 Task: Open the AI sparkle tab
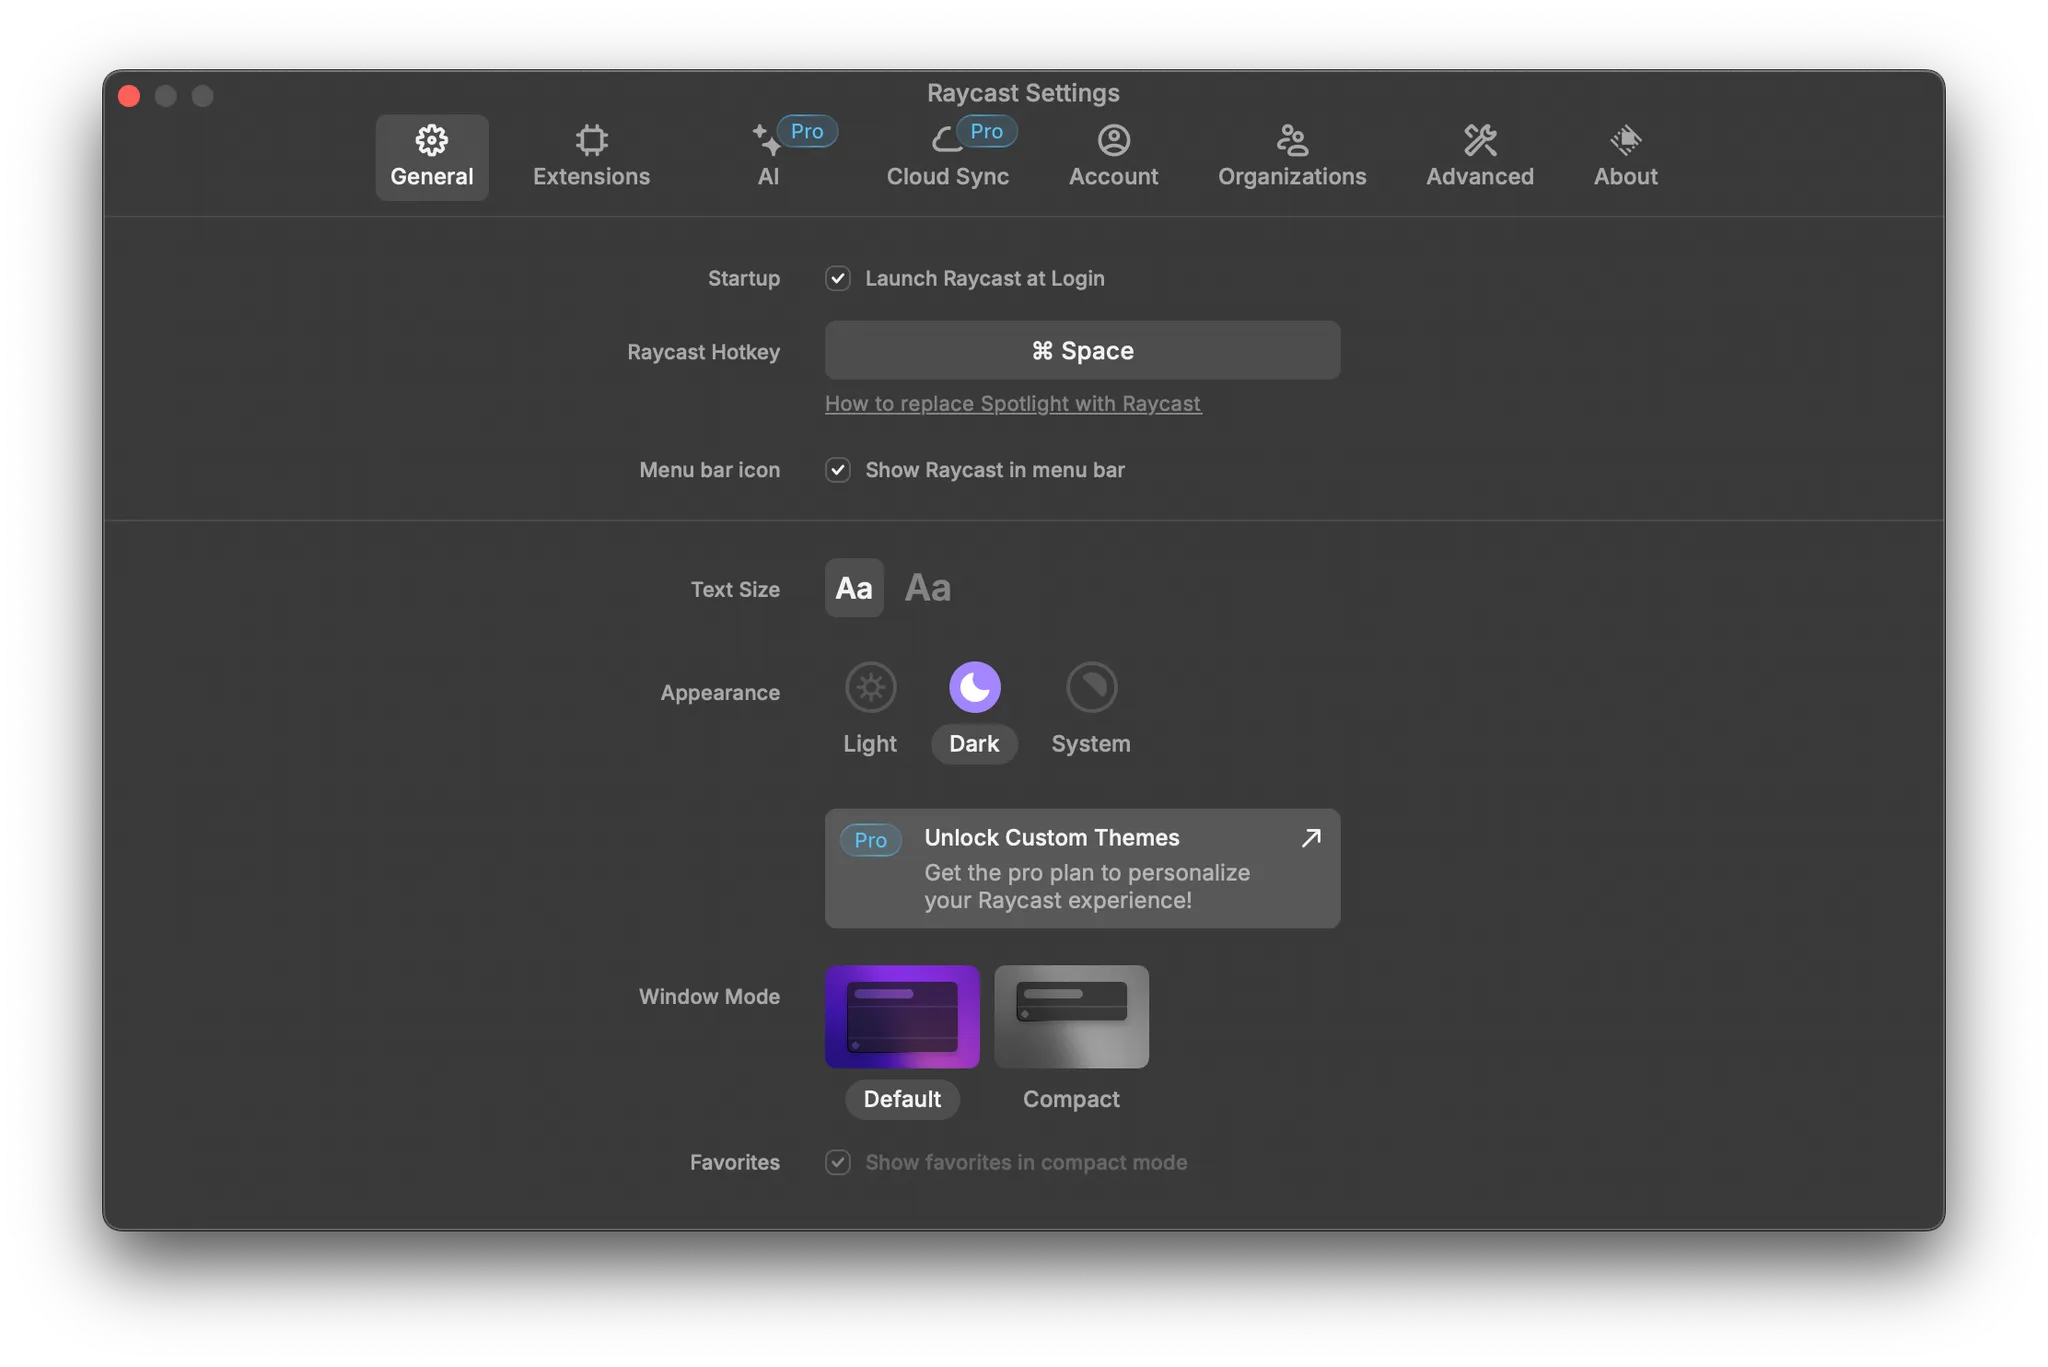[x=768, y=157]
